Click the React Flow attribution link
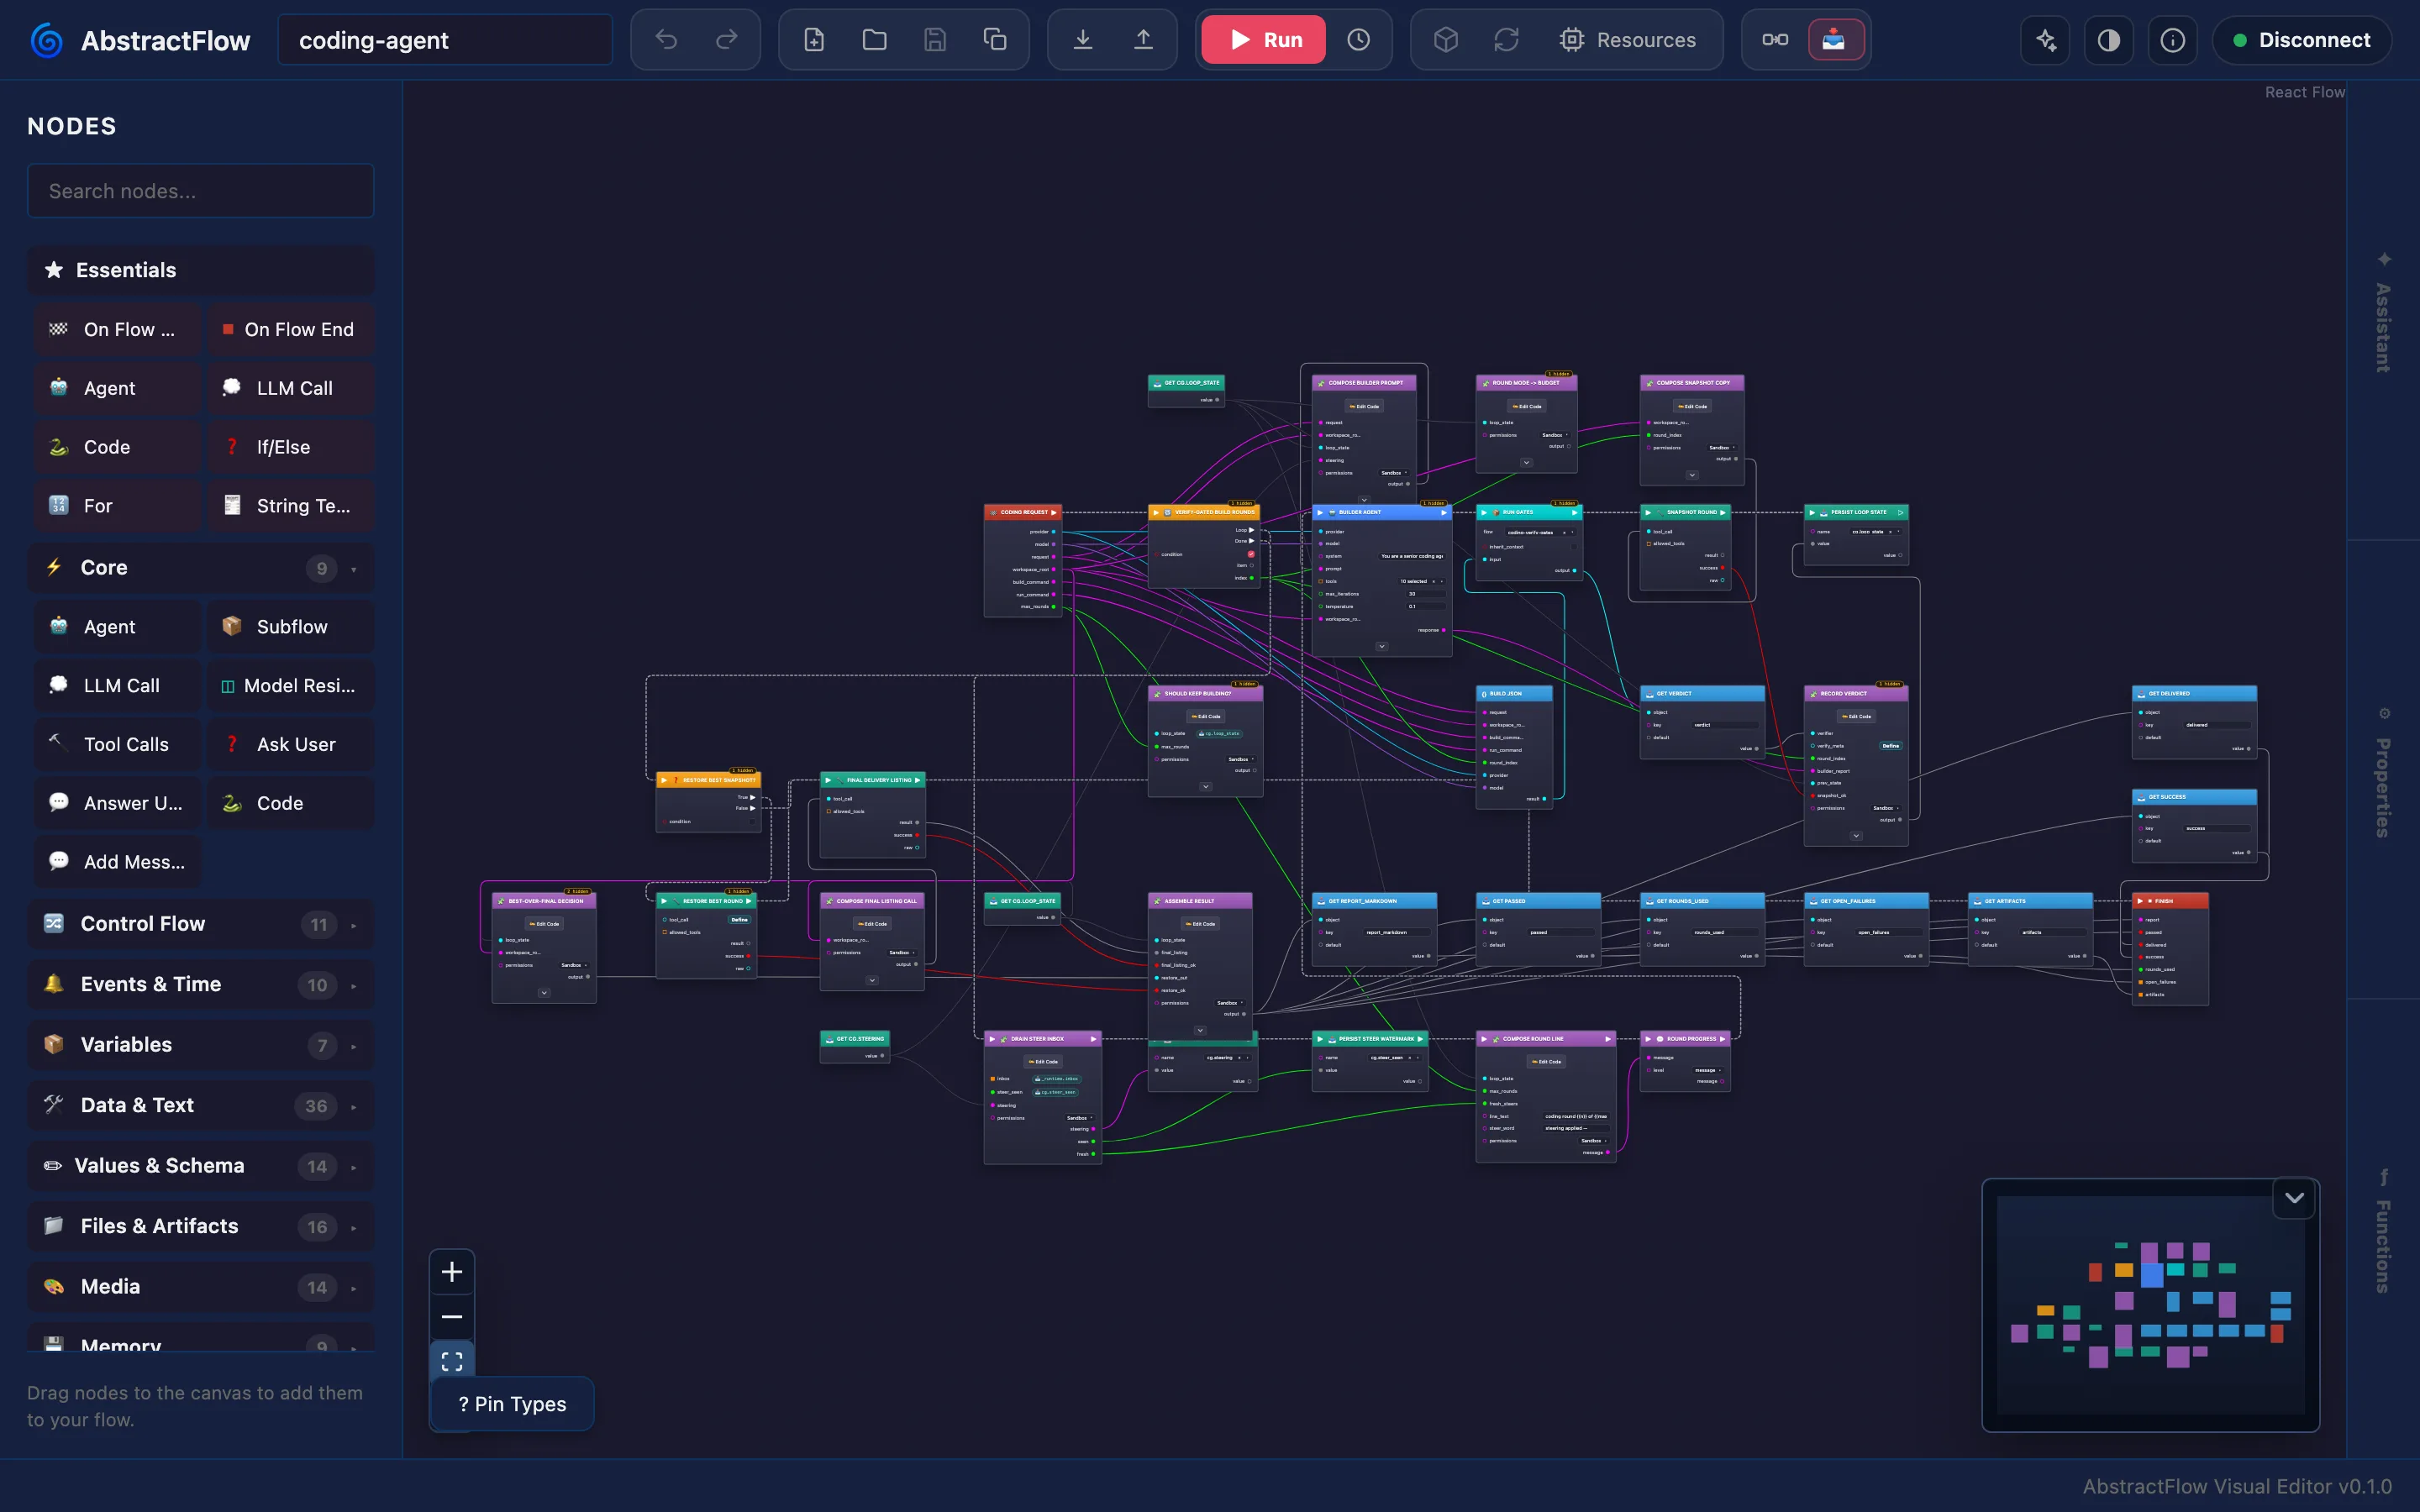The image size is (2420, 1512). [x=2304, y=92]
